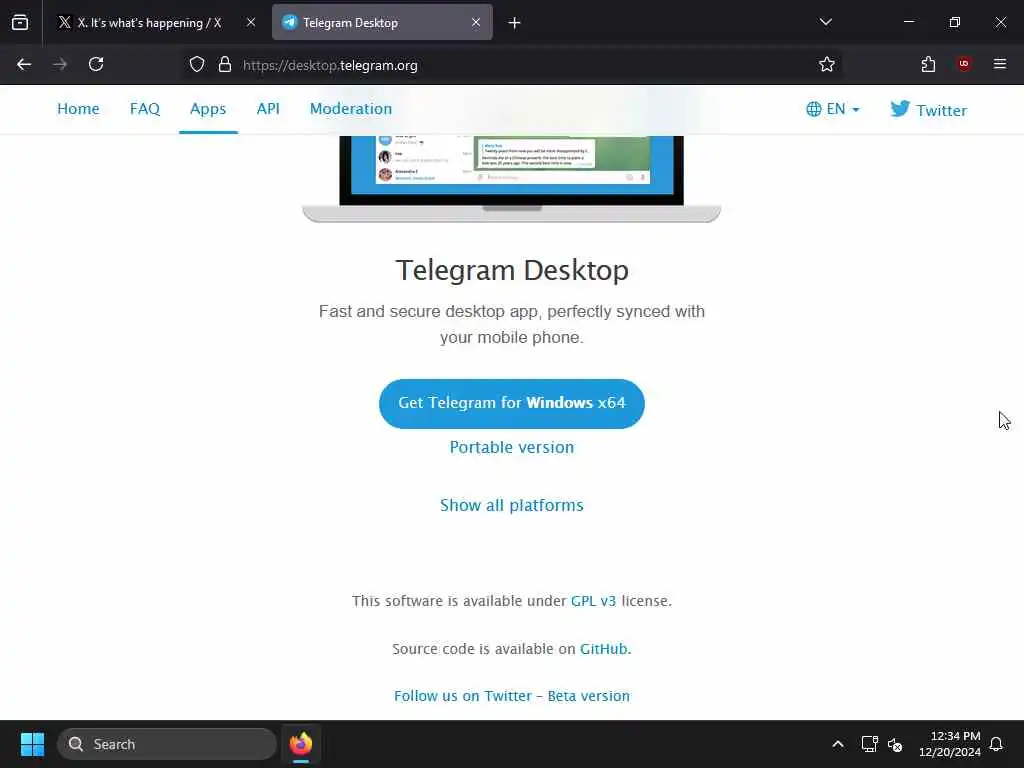1024x768 pixels.
Task: Click the taskbar Search box
Action: (x=167, y=744)
